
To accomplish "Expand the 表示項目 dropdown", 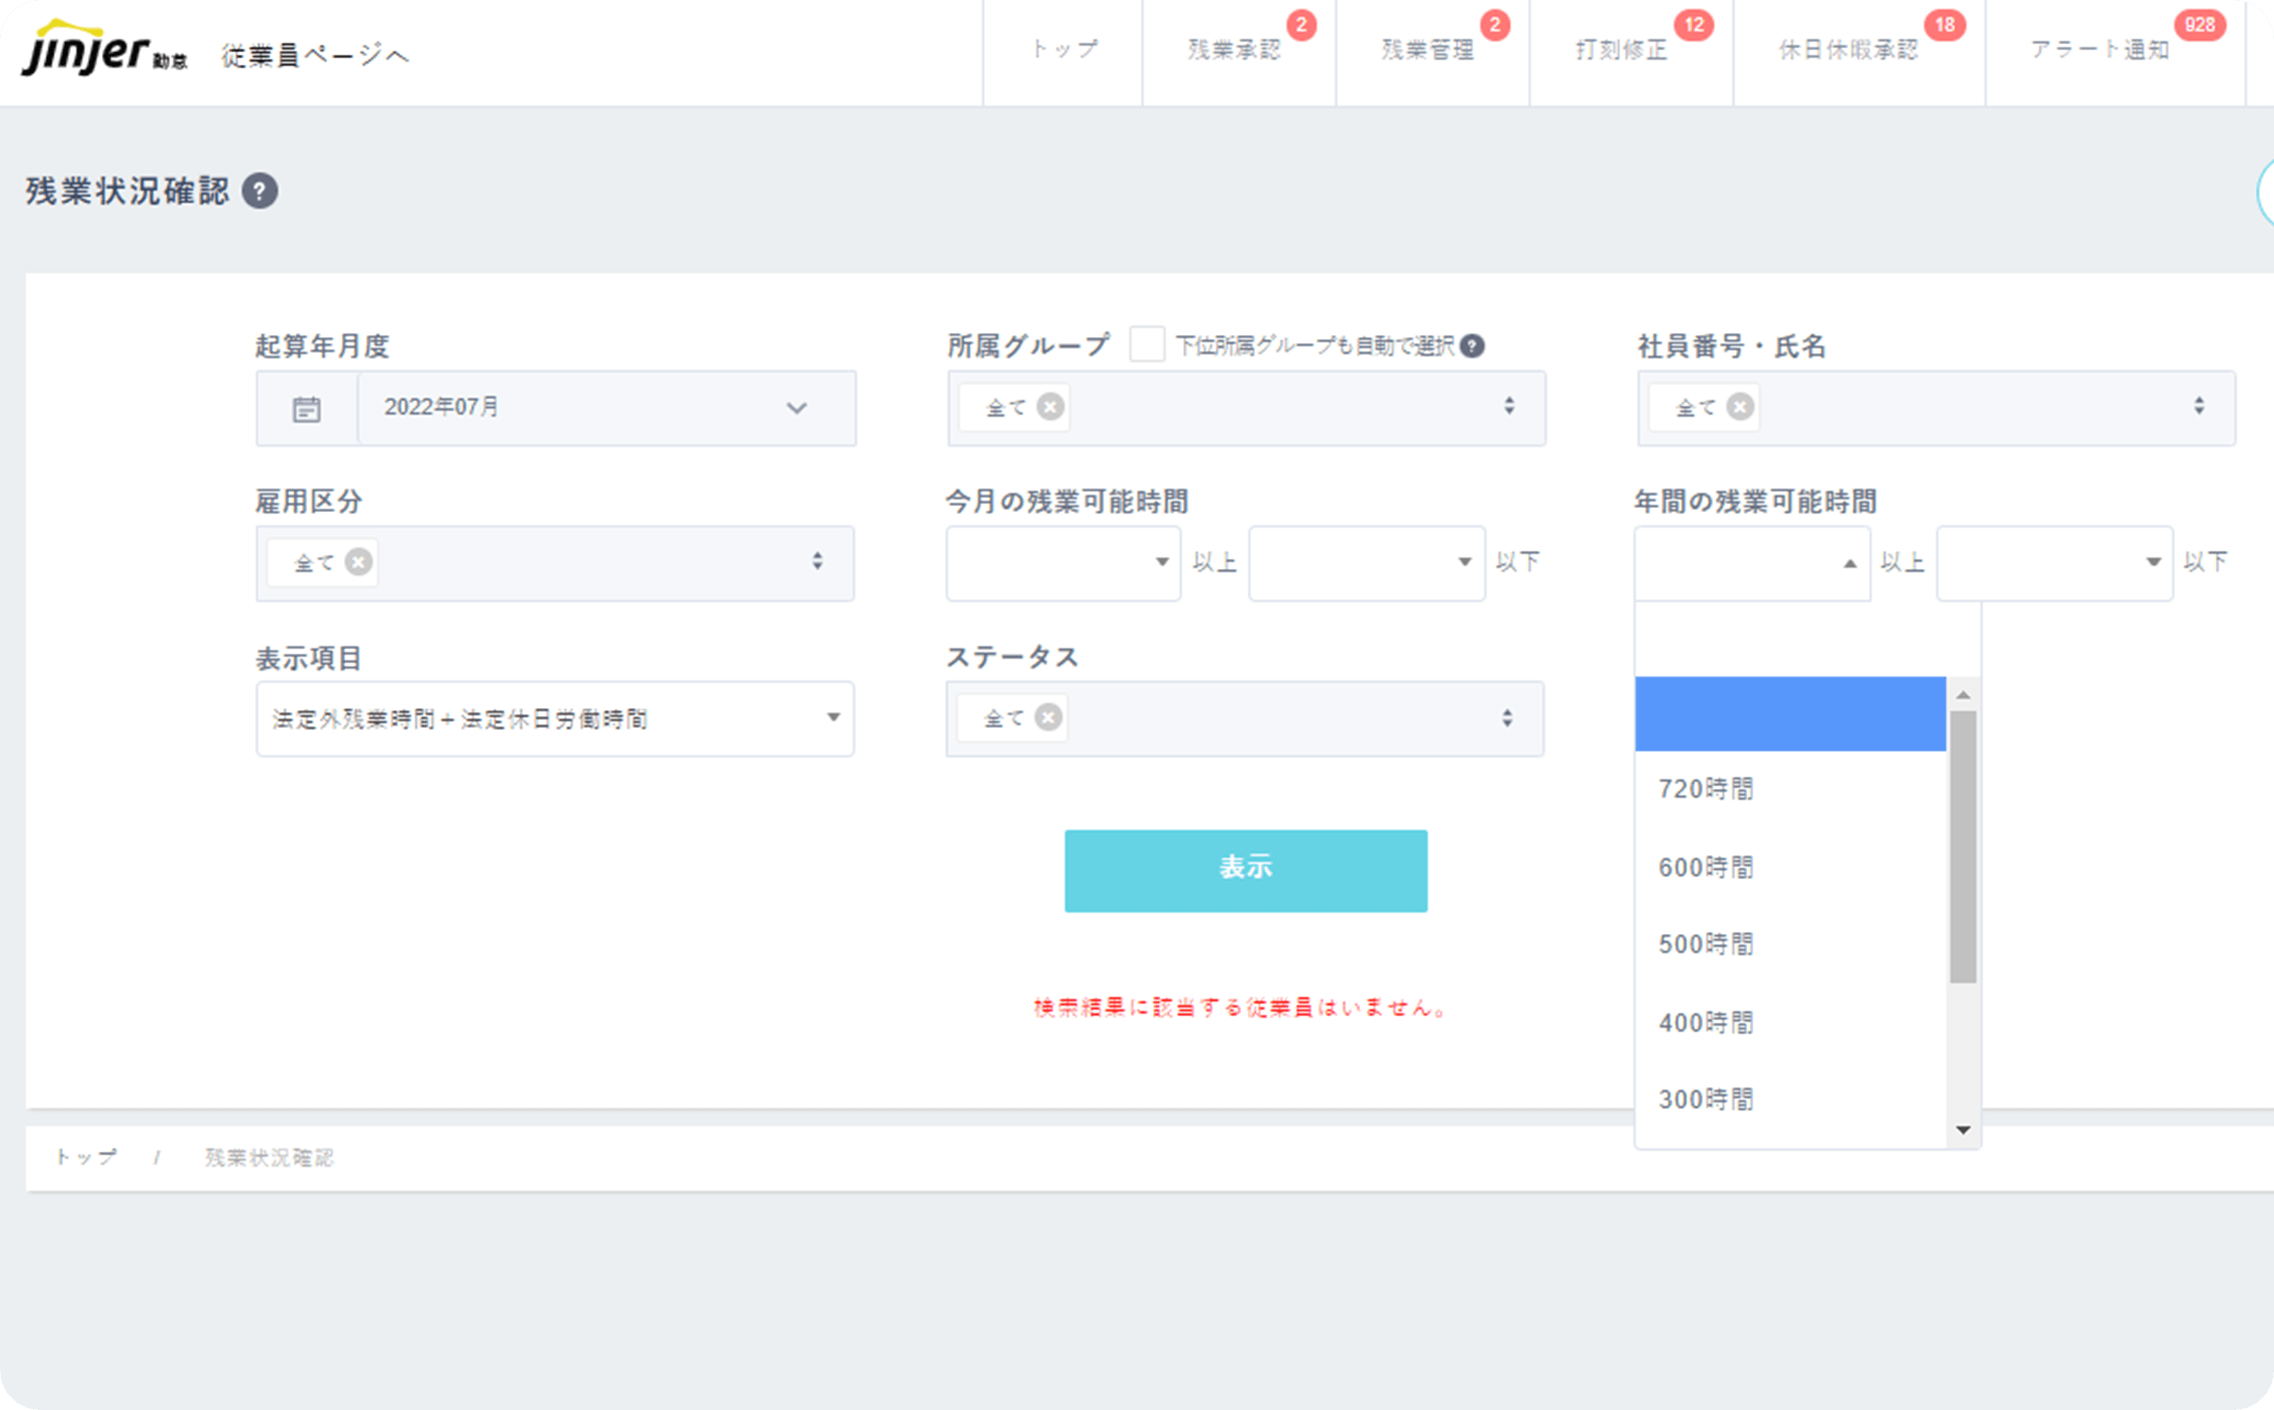I will 555,719.
